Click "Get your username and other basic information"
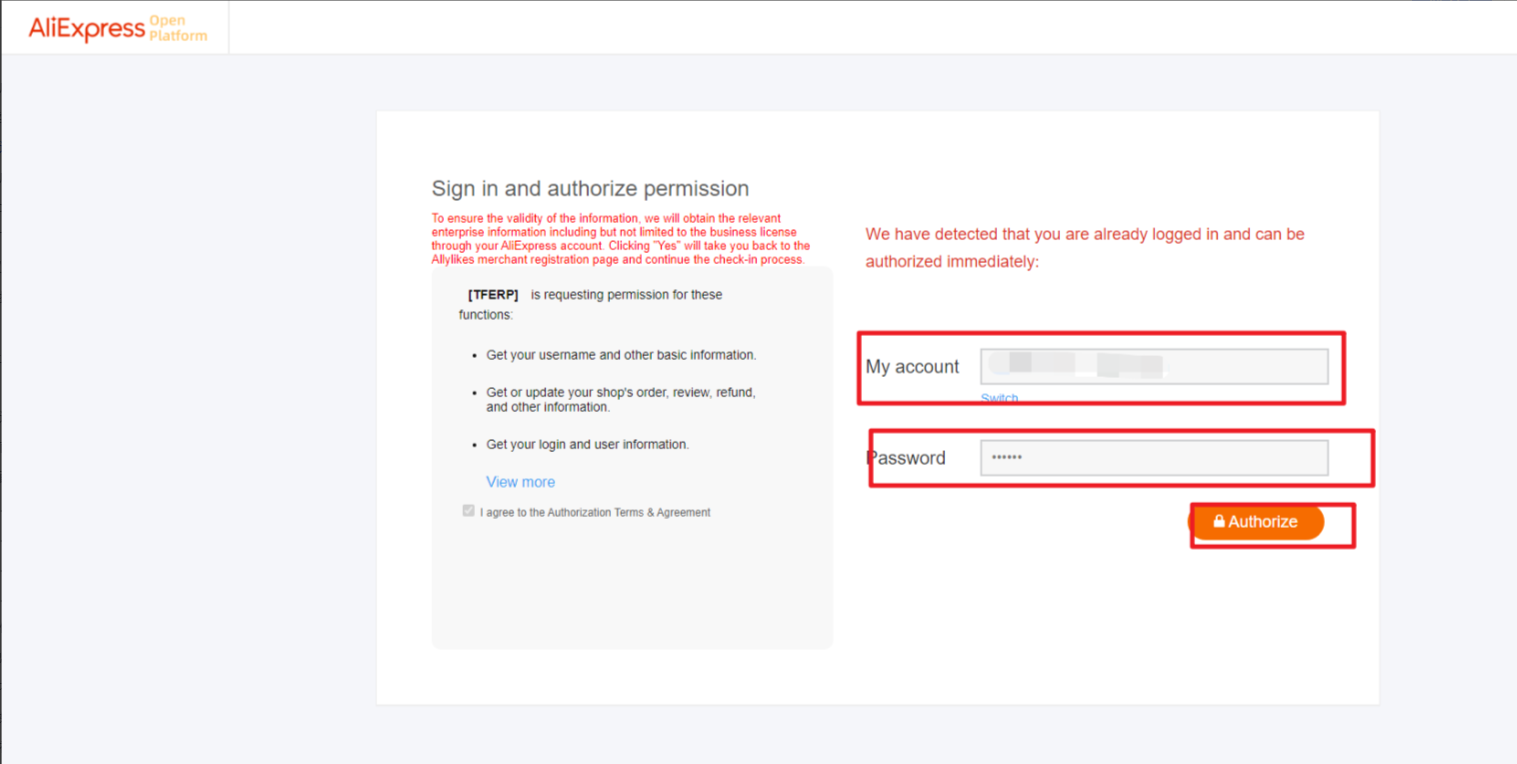1517x764 pixels. [621, 355]
